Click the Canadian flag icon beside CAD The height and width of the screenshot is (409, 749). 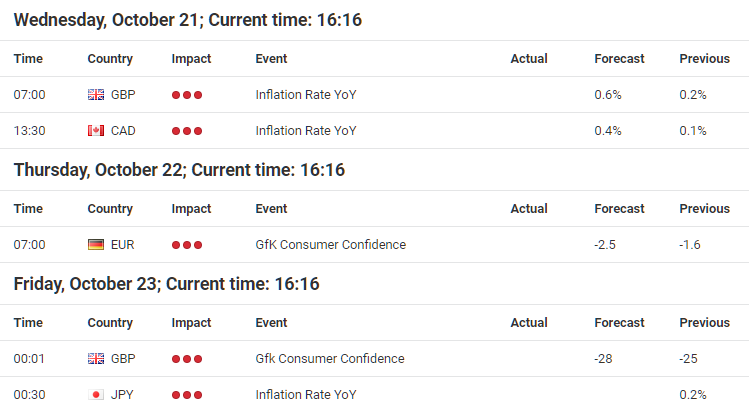(x=96, y=130)
